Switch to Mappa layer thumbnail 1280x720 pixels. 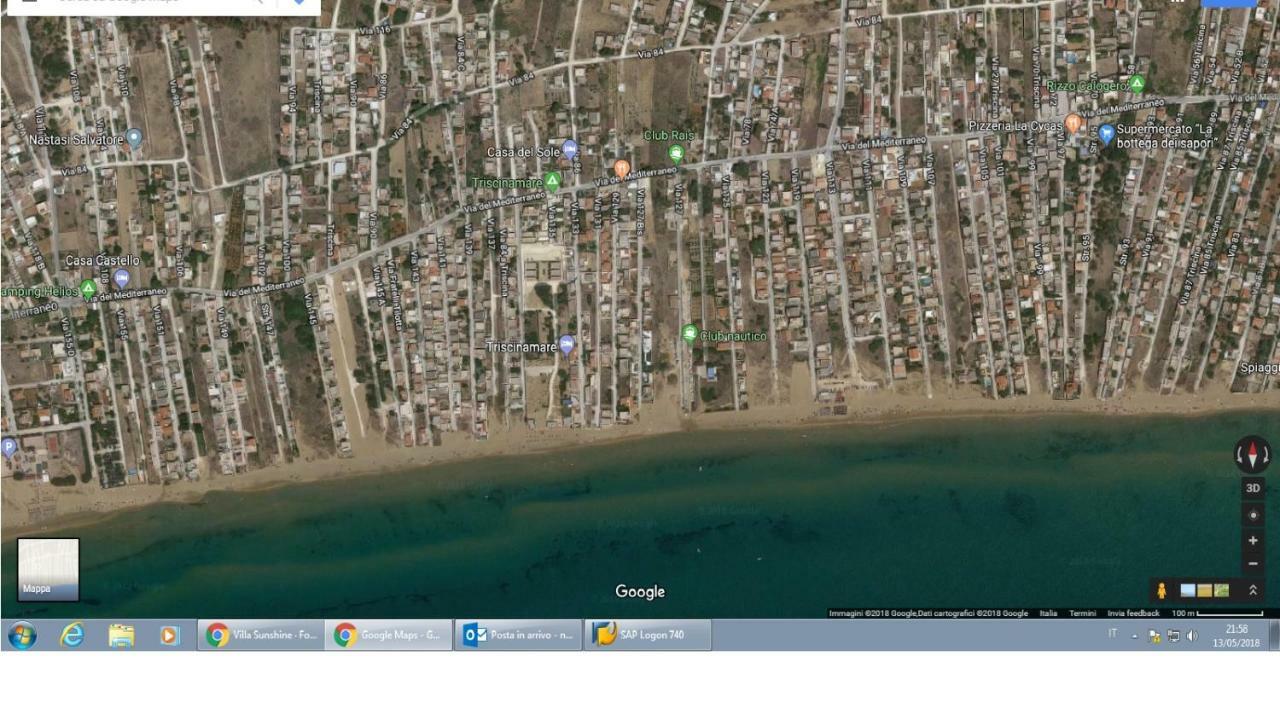[x=48, y=570]
